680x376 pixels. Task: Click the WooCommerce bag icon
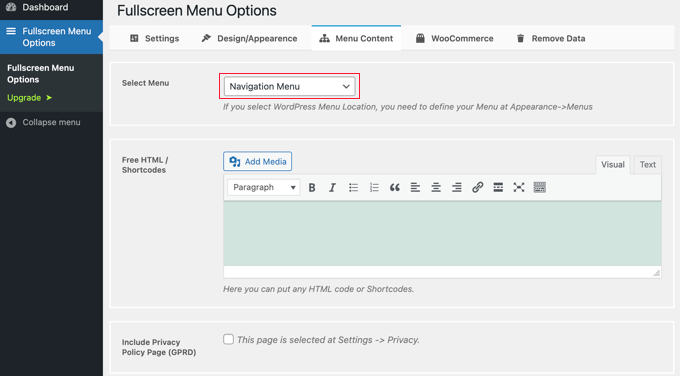coord(420,38)
